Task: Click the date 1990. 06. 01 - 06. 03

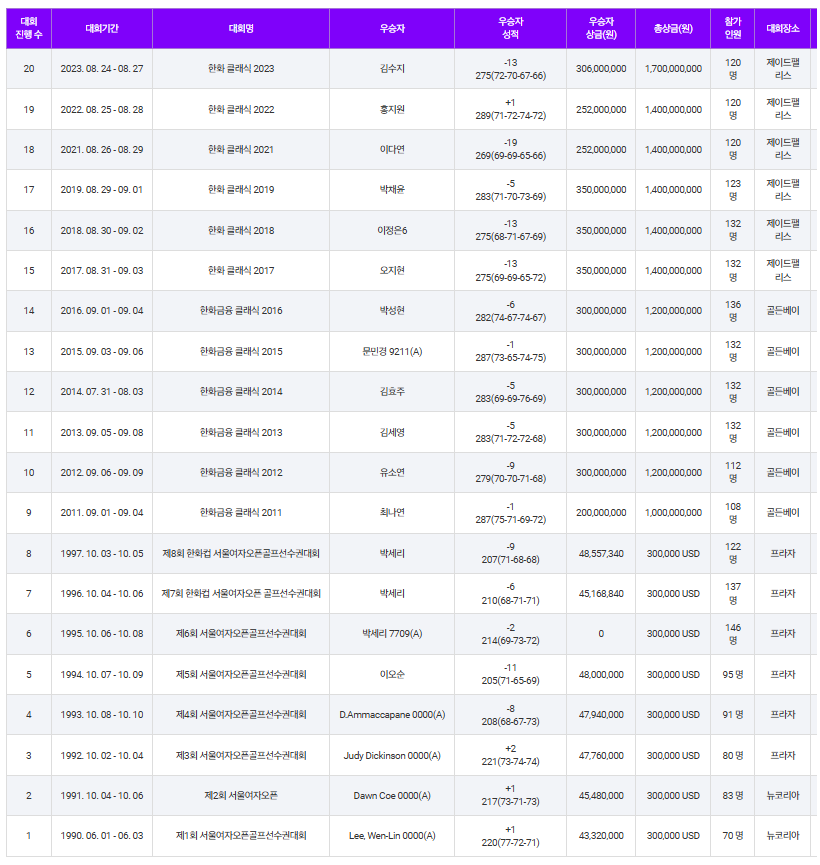Action: pos(102,836)
